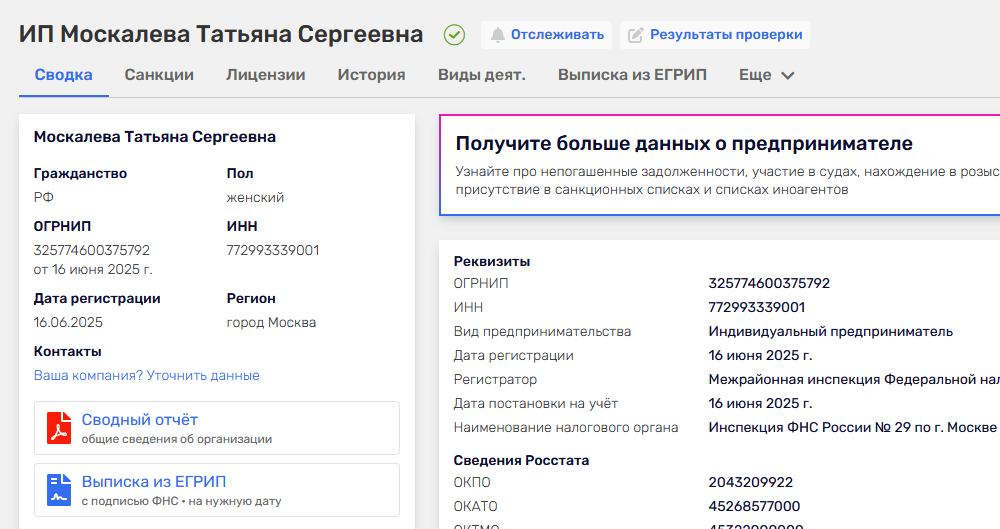Click the ОКПО value 2043209922
The image size is (1000, 529).
coord(751,482)
